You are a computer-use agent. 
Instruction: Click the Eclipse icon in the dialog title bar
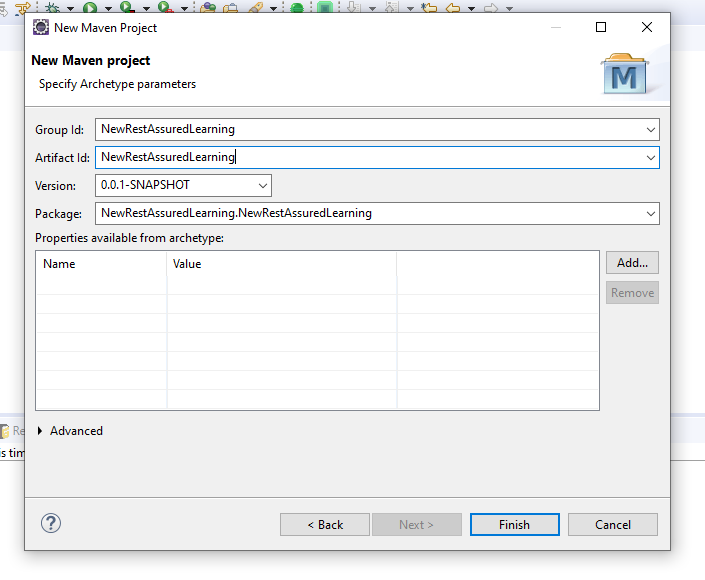point(40,27)
